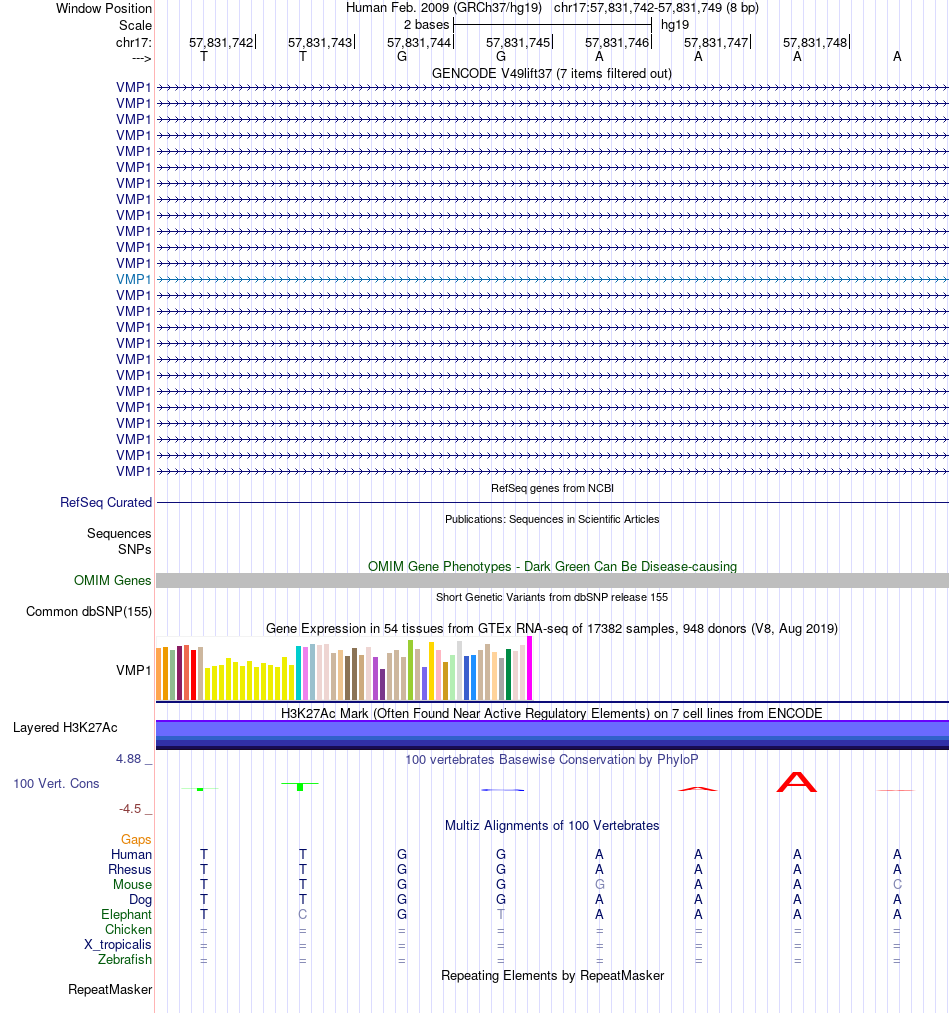
Task: Open the Gene Expression in 54 tissues title
Action: click(x=552, y=628)
